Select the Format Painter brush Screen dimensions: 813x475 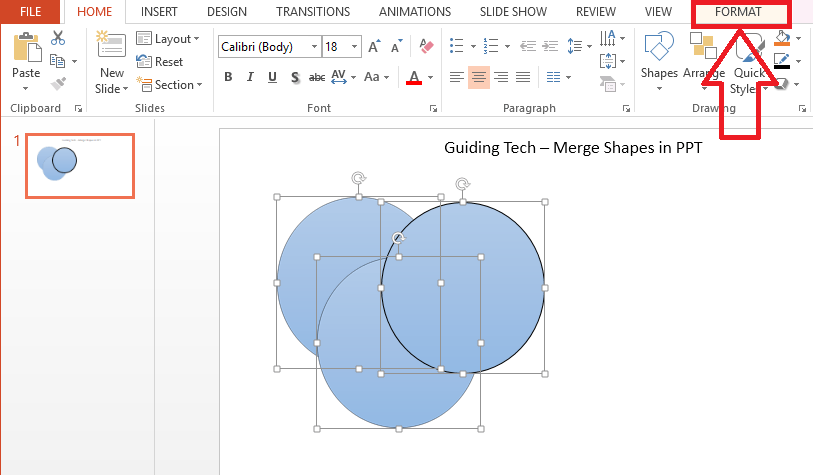point(57,84)
